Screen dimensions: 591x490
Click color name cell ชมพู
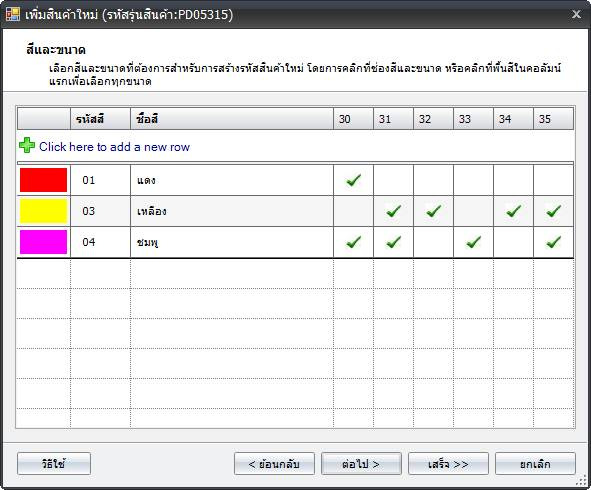tap(232, 242)
